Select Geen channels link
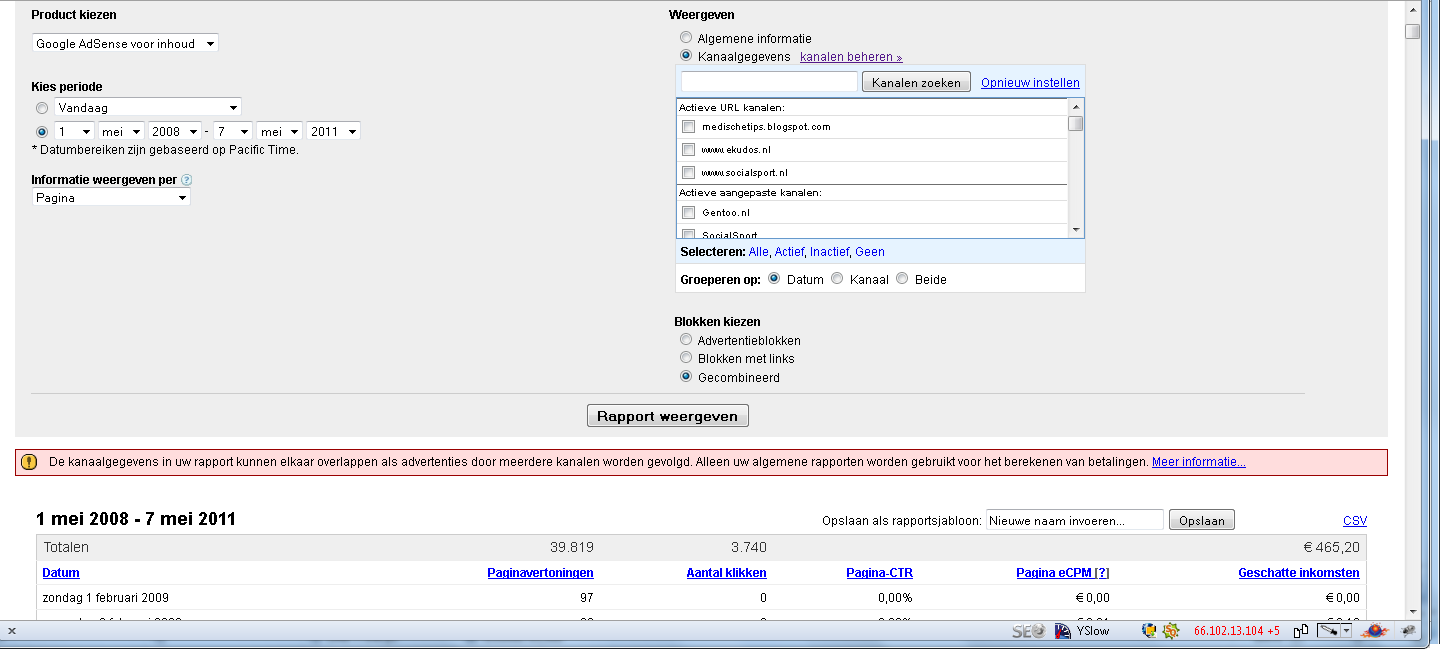 point(870,252)
